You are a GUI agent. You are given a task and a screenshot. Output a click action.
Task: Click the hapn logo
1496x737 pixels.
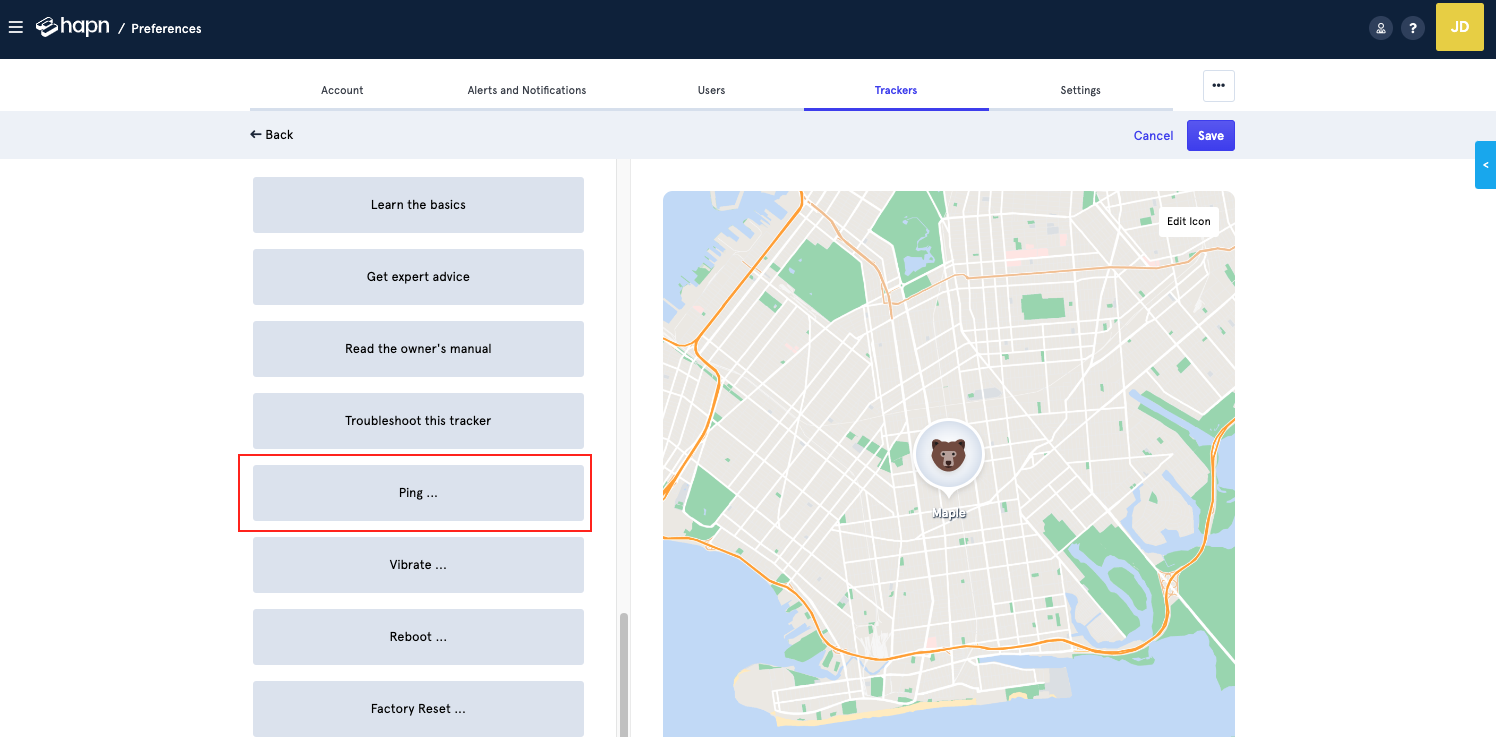pos(72,27)
